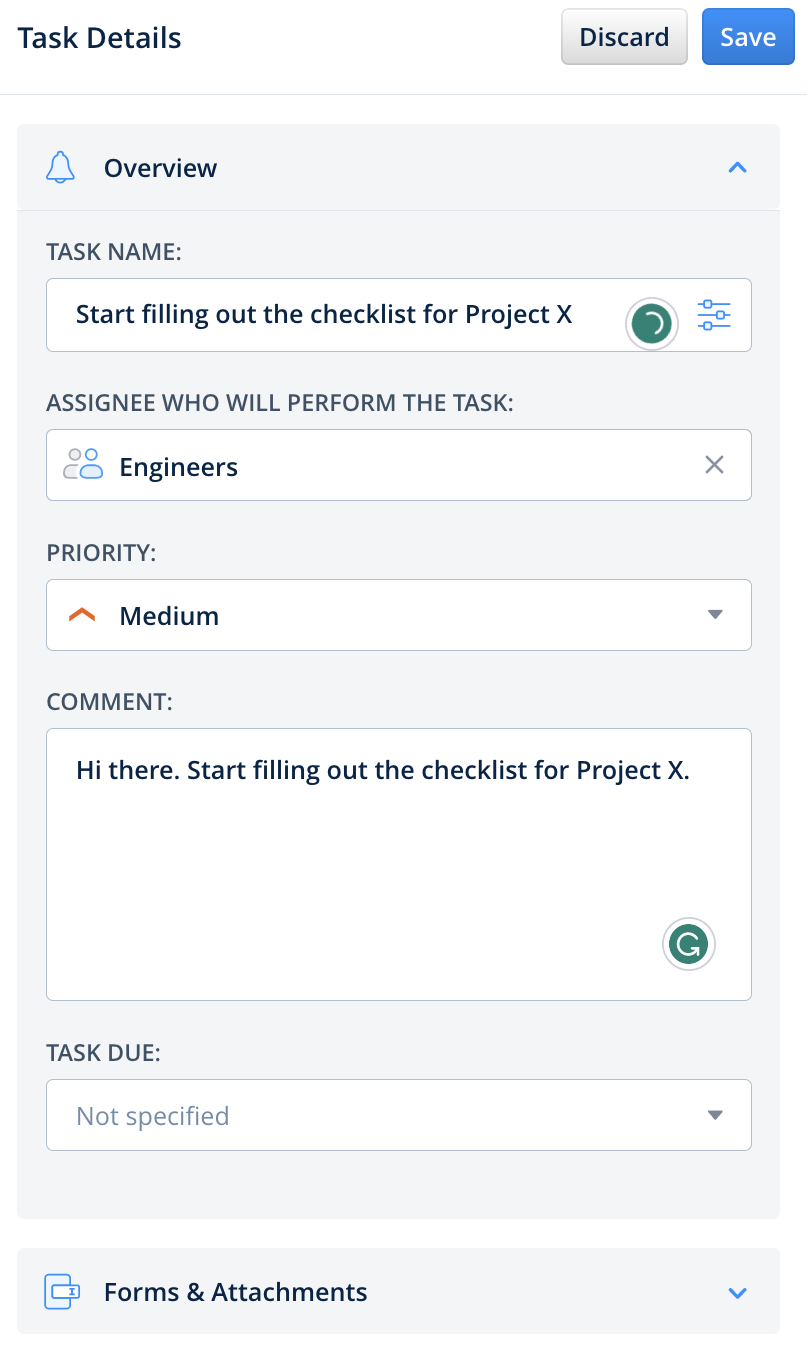807x1345 pixels.
Task: Click the Engineers group icon
Action: 84,465
